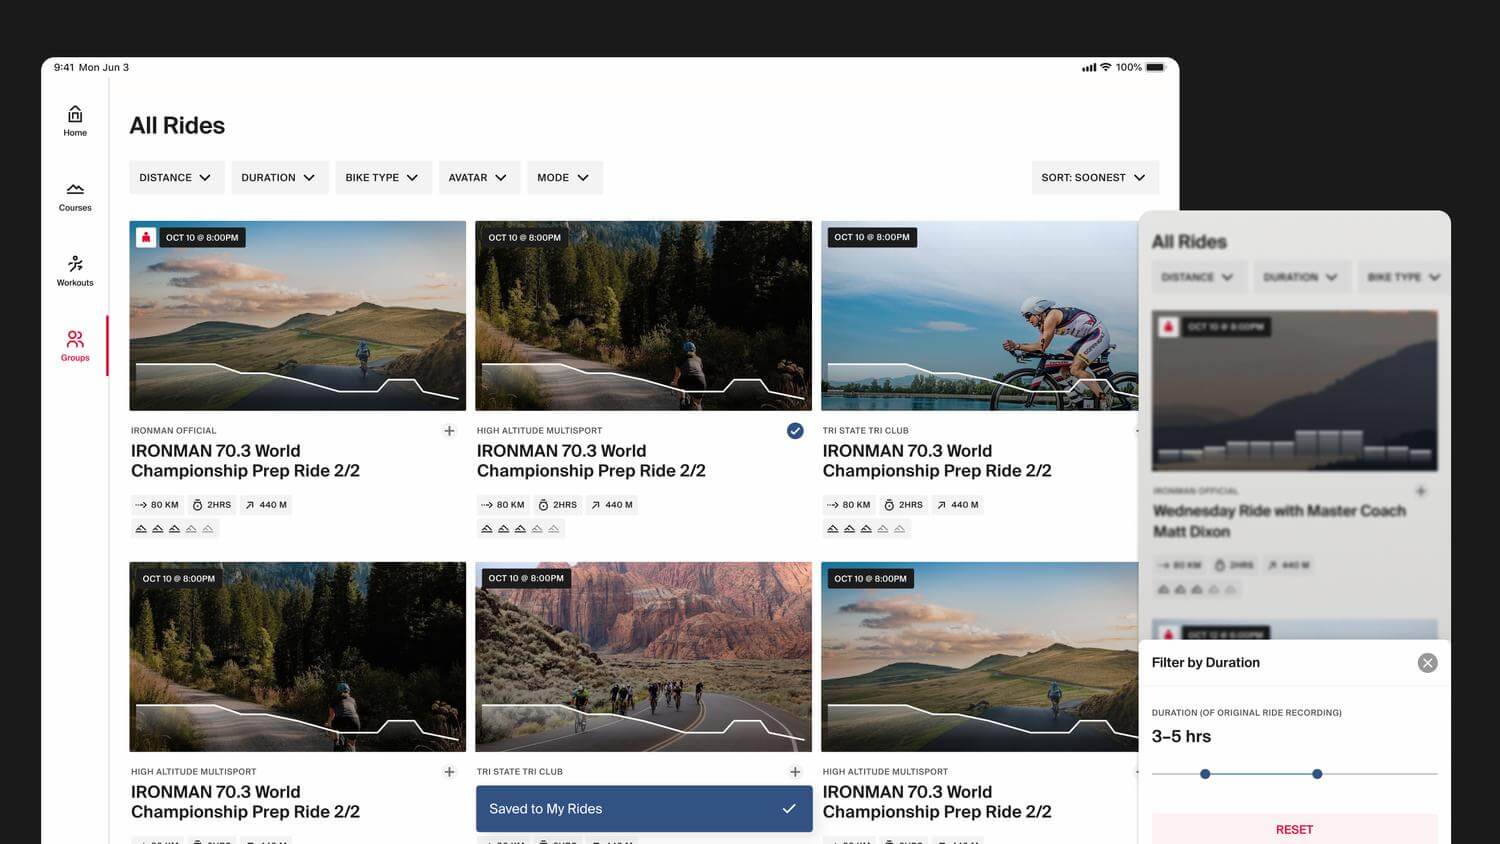Click the 2HRS tag on first card

(212, 505)
